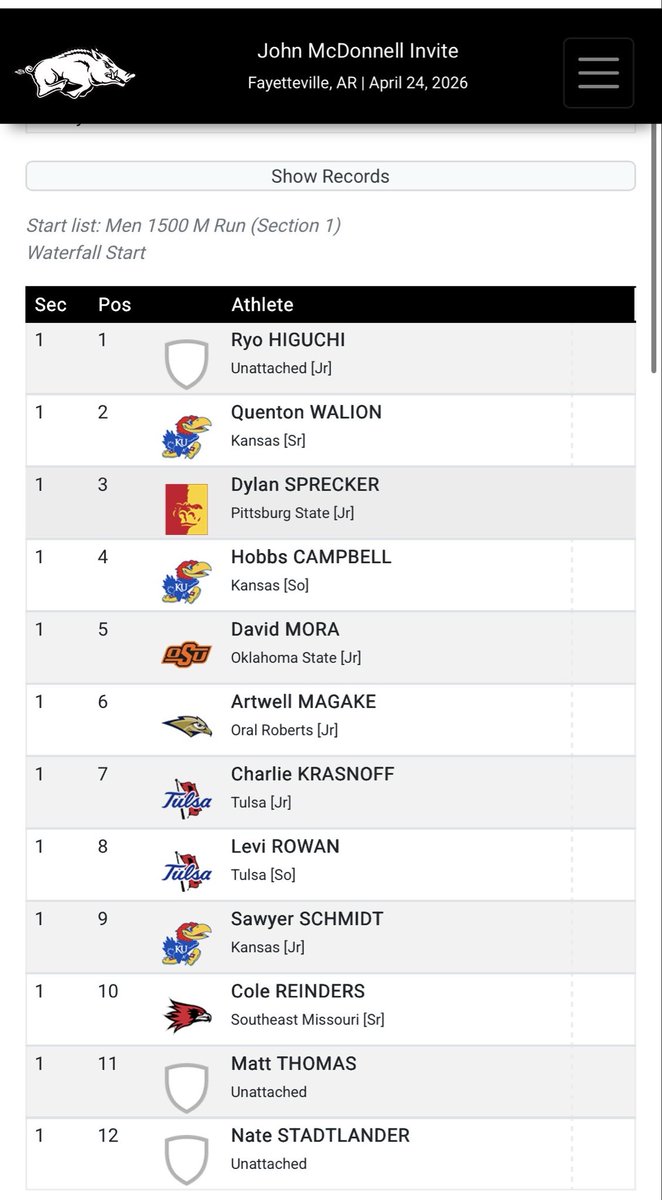Open Levi ROWAN's athlete link
662x1200 pixels.
tap(285, 846)
